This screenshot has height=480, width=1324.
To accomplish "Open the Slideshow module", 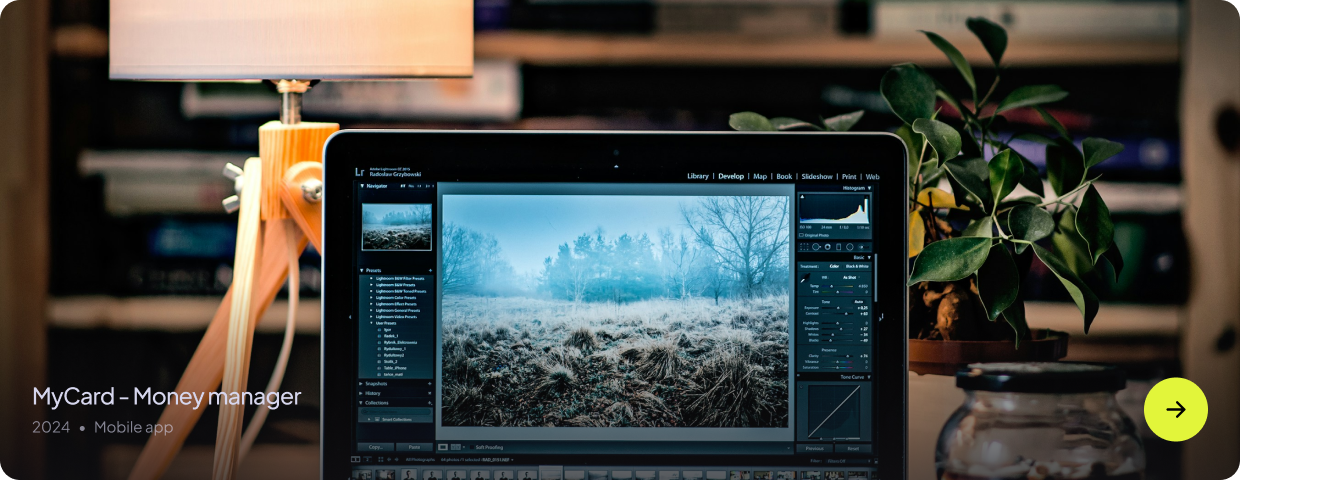I will pyautogui.click(x=816, y=176).
